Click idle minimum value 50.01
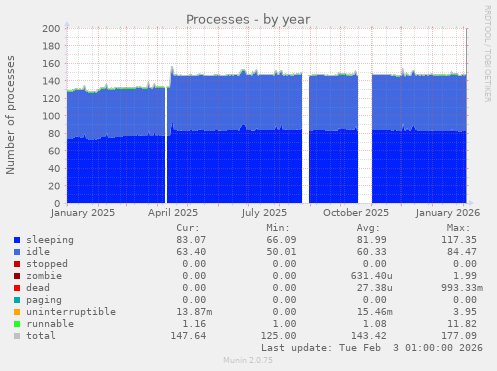The width and height of the screenshot is (497, 371). (281, 252)
